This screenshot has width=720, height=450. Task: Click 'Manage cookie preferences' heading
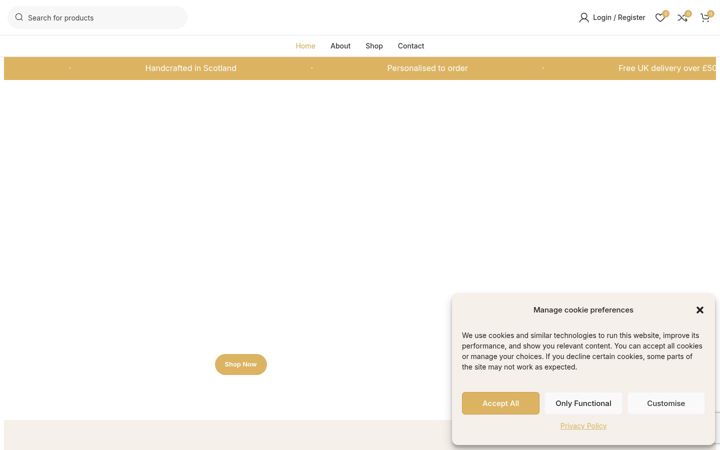tap(583, 310)
